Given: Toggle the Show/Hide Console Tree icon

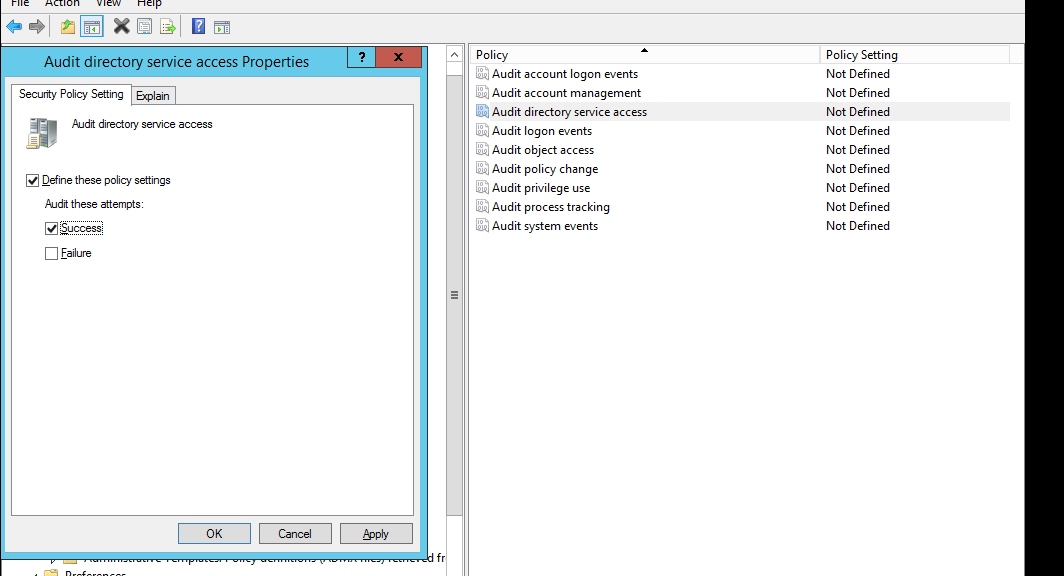Looking at the screenshot, I should [92, 27].
